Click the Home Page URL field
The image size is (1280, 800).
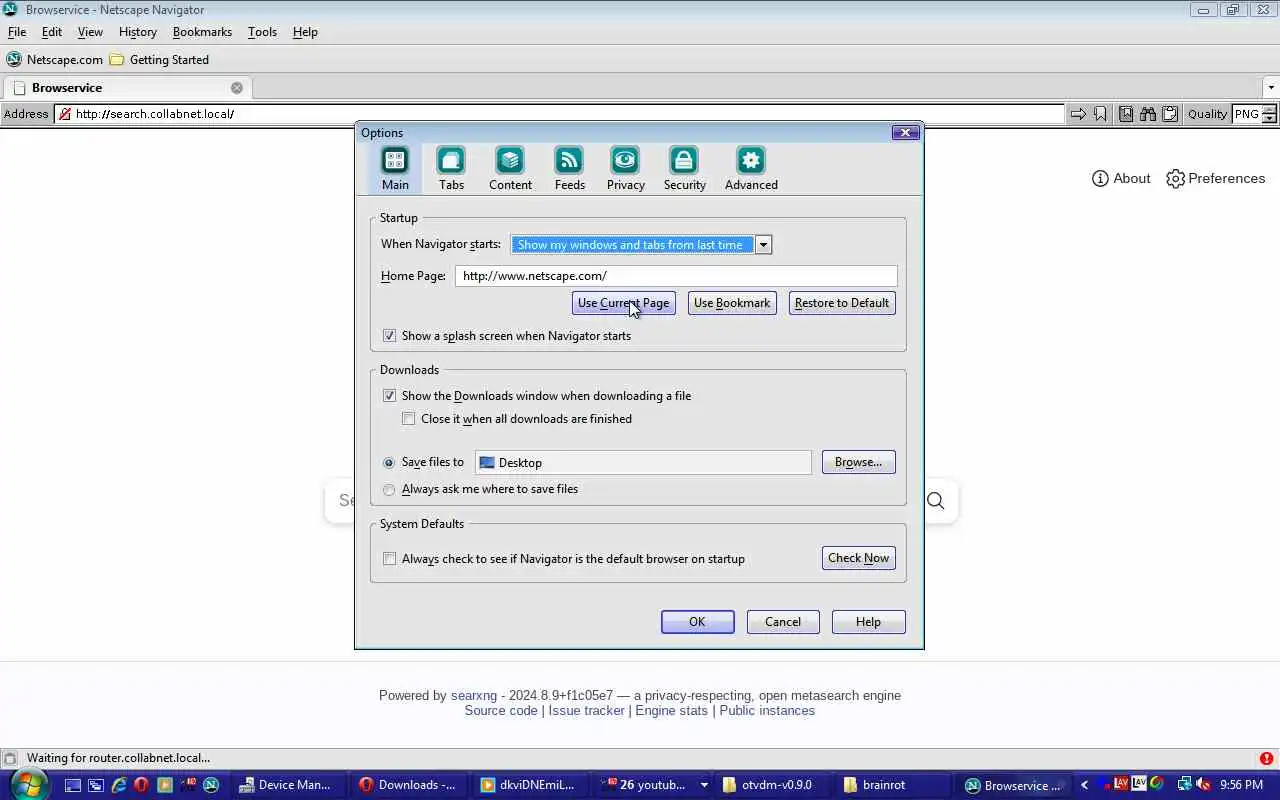(676, 276)
